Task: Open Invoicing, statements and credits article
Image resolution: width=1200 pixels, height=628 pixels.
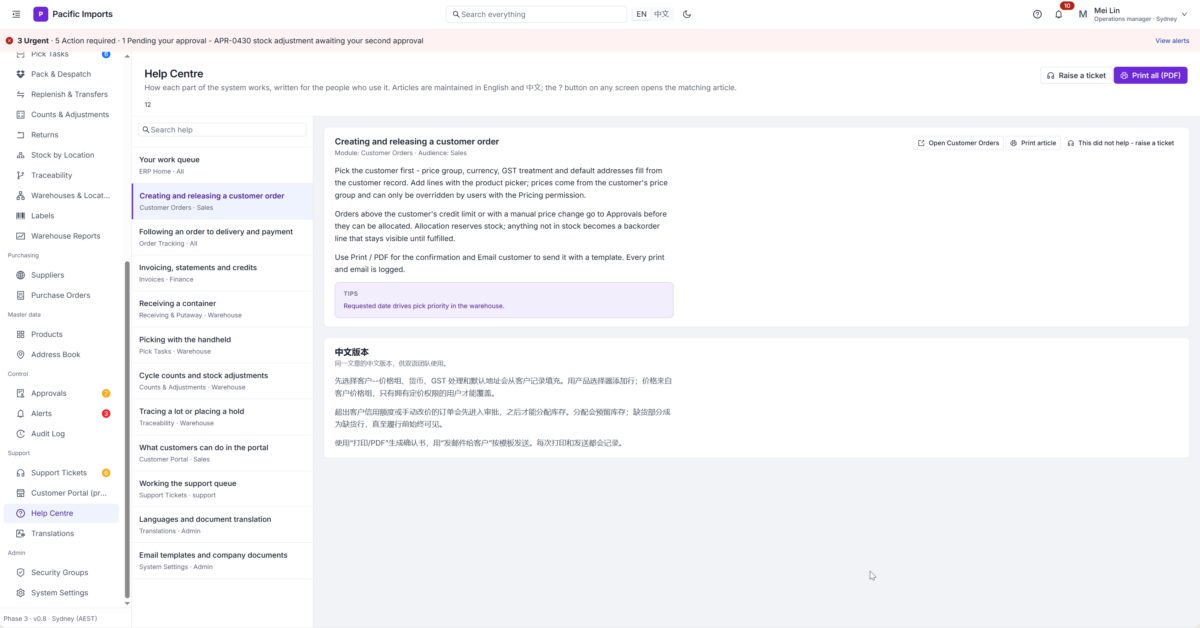Action: 222,273
